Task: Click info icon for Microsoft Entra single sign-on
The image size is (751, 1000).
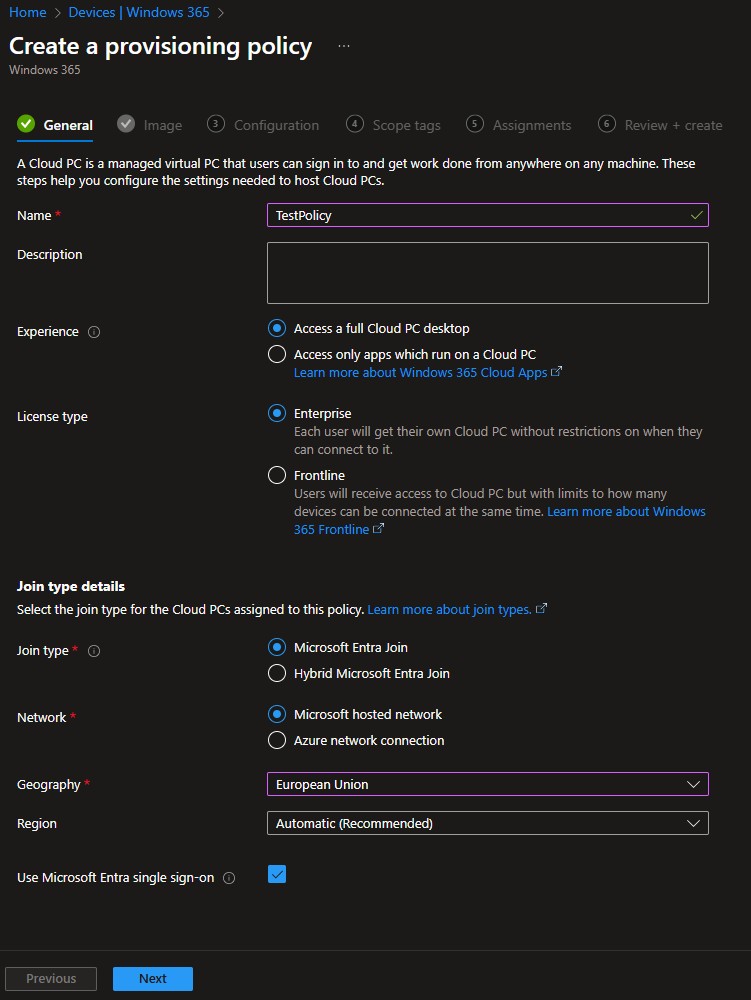Action: coord(229,878)
